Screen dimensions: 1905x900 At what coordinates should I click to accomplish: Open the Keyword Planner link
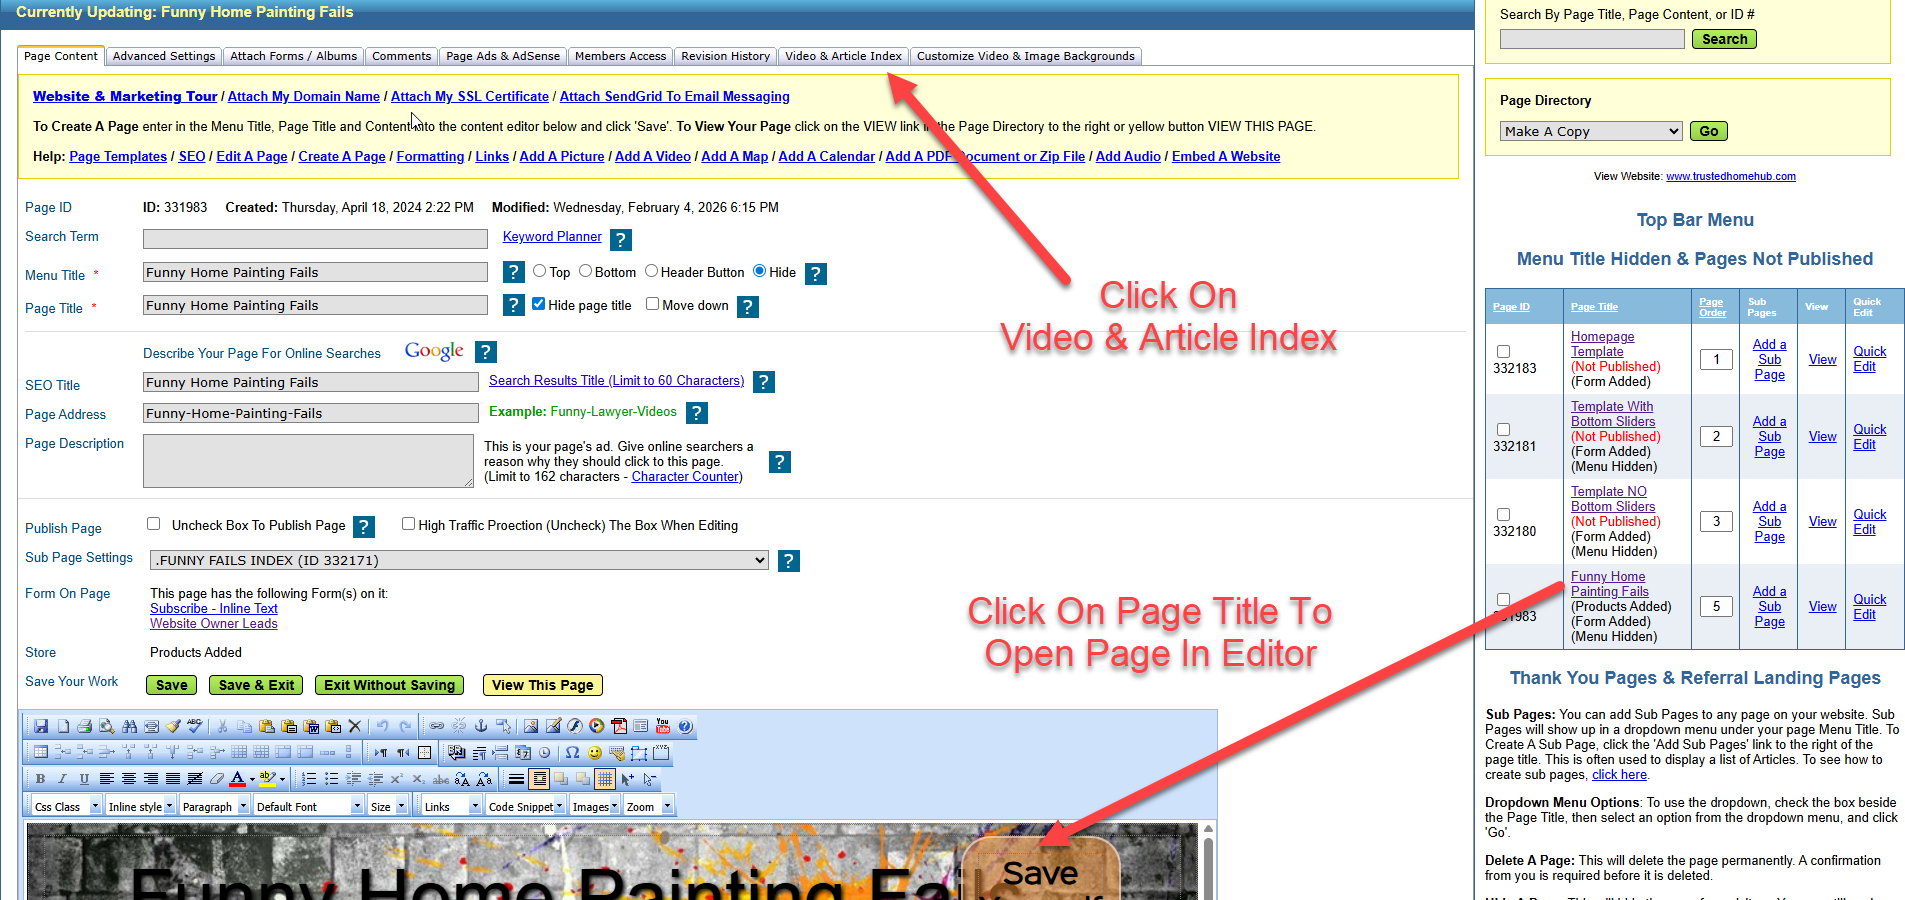click(x=551, y=237)
